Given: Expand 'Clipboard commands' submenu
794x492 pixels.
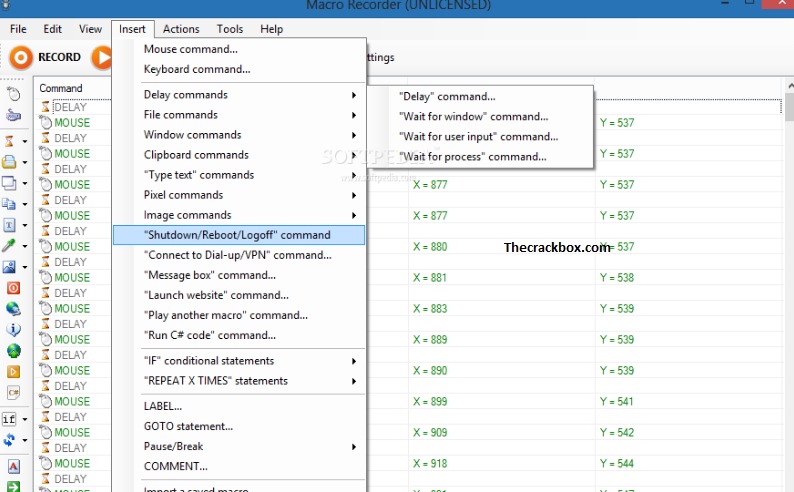Looking at the screenshot, I should click(239, 155).
